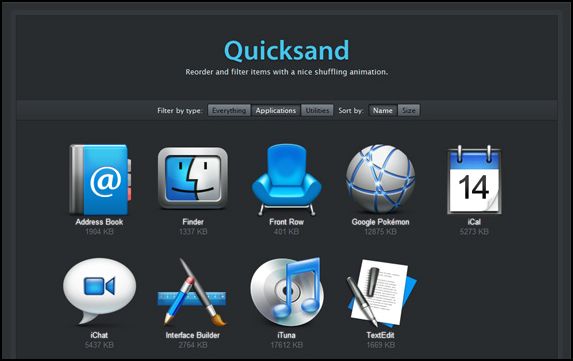Click the Quicksand title heading

pyautogui.click(x=286, y=51)
